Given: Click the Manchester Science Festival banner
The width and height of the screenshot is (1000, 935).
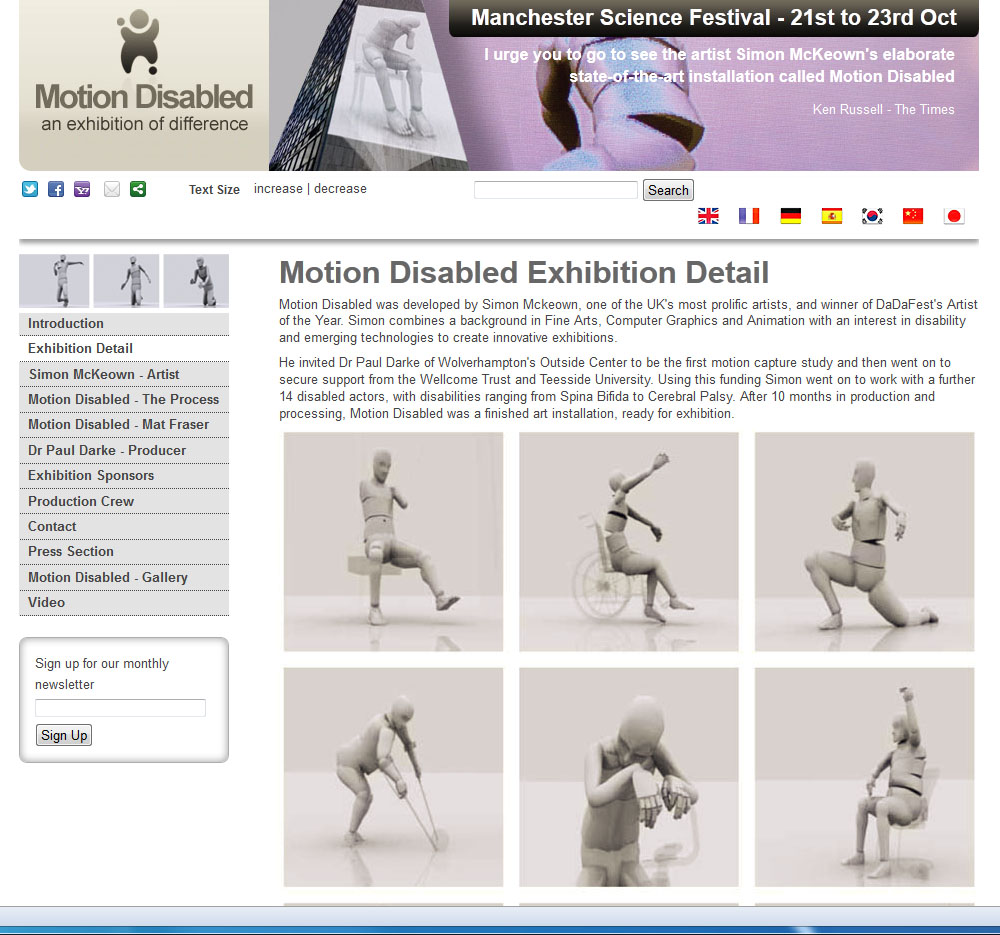Looking at the screenshot, I should pyautogui.click(x=714, y=18).
